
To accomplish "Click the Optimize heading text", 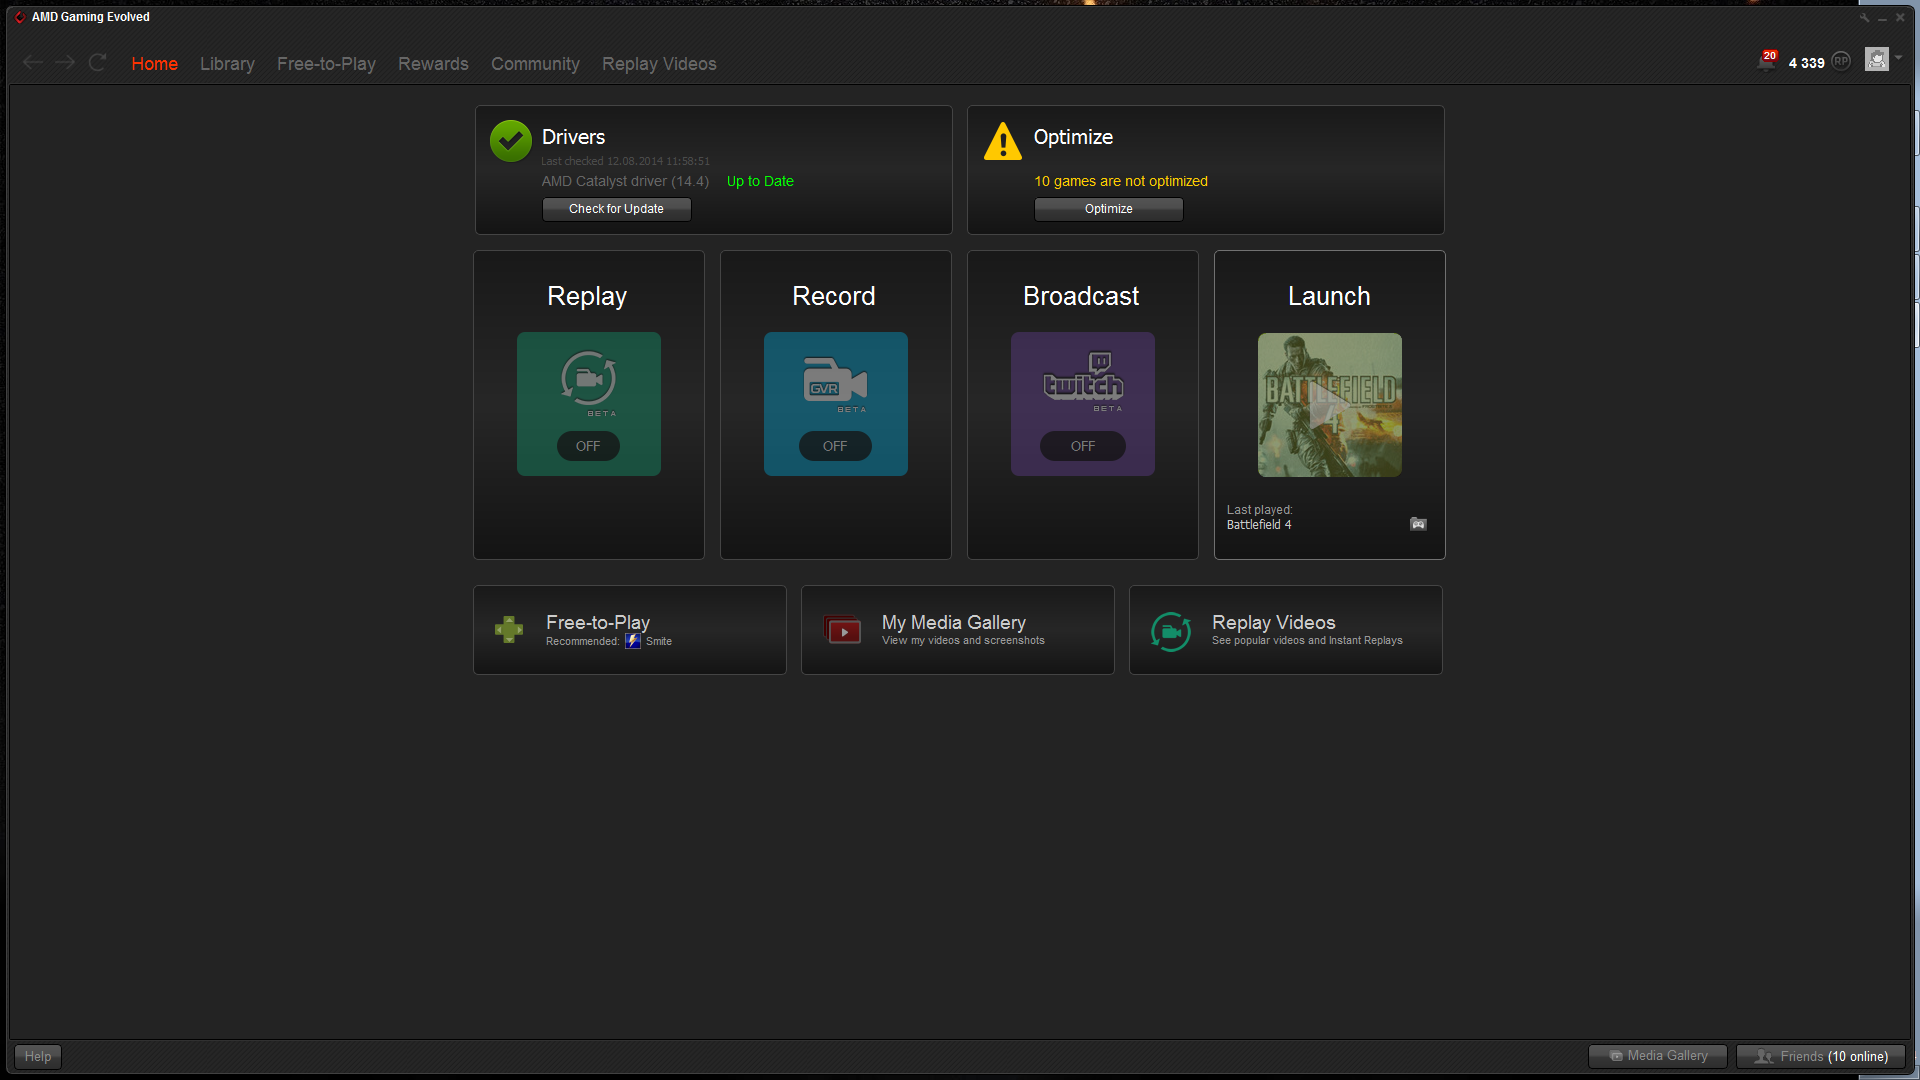I will (x=1073, y=137).
